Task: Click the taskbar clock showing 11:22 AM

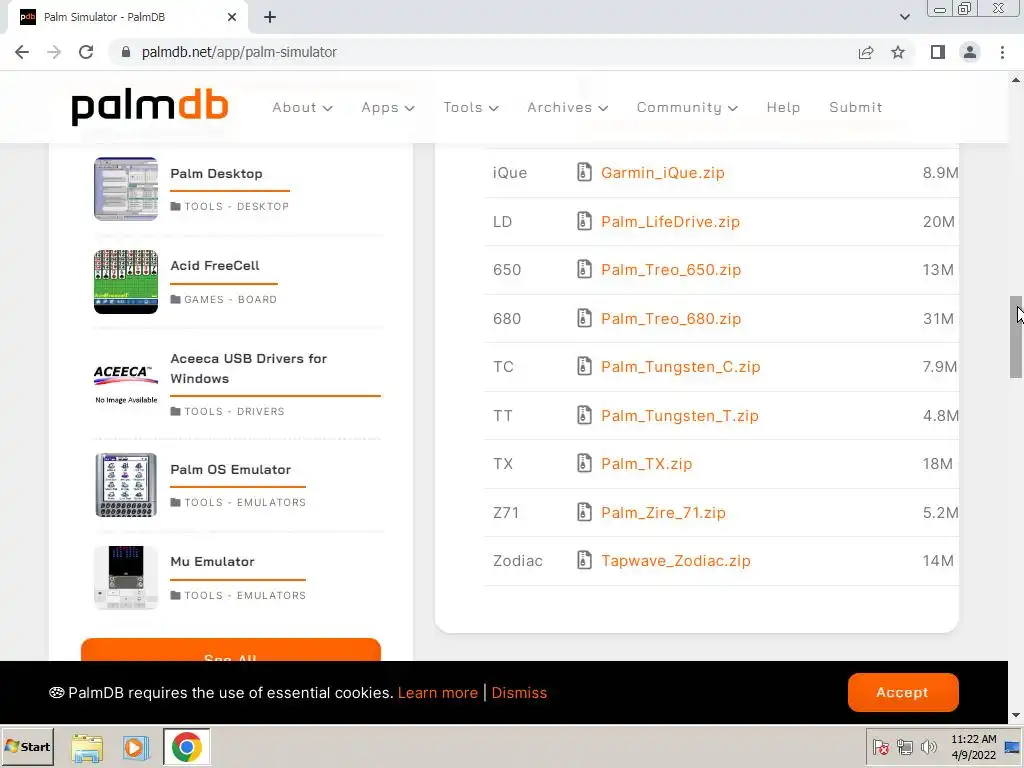Action: click(973, 747)
